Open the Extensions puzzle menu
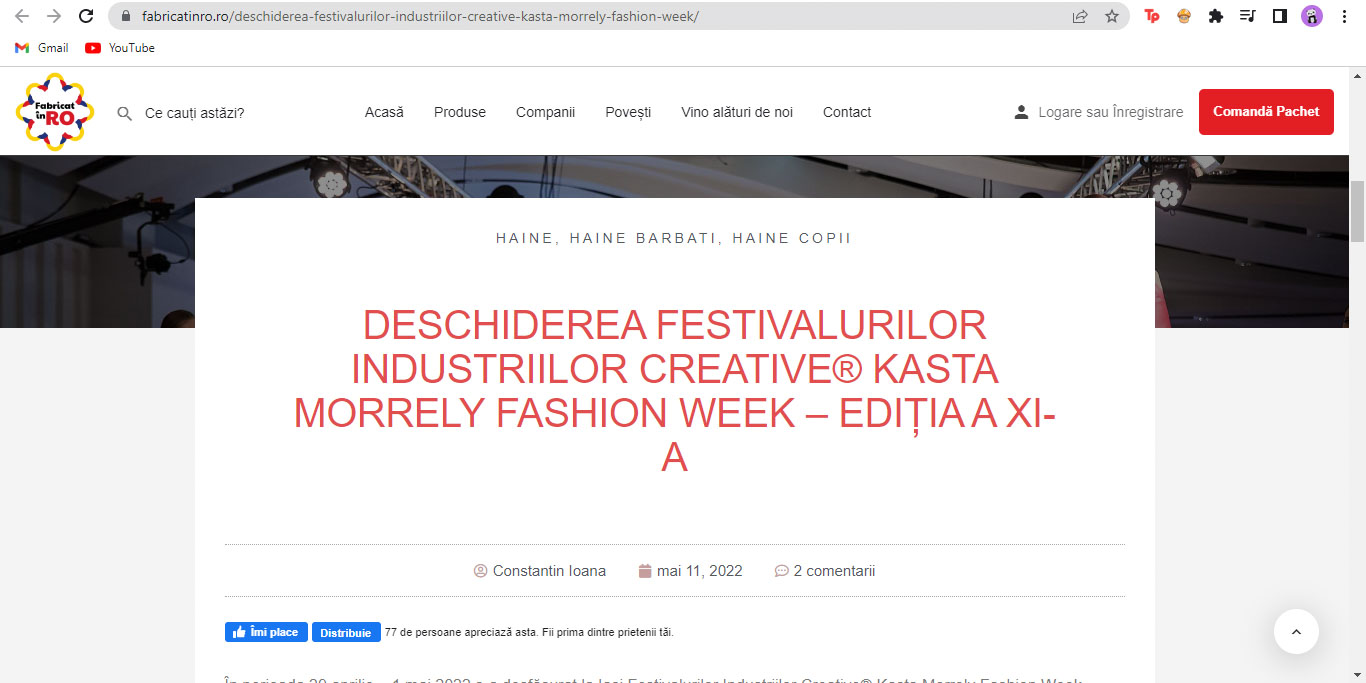 pos(1216,16)
